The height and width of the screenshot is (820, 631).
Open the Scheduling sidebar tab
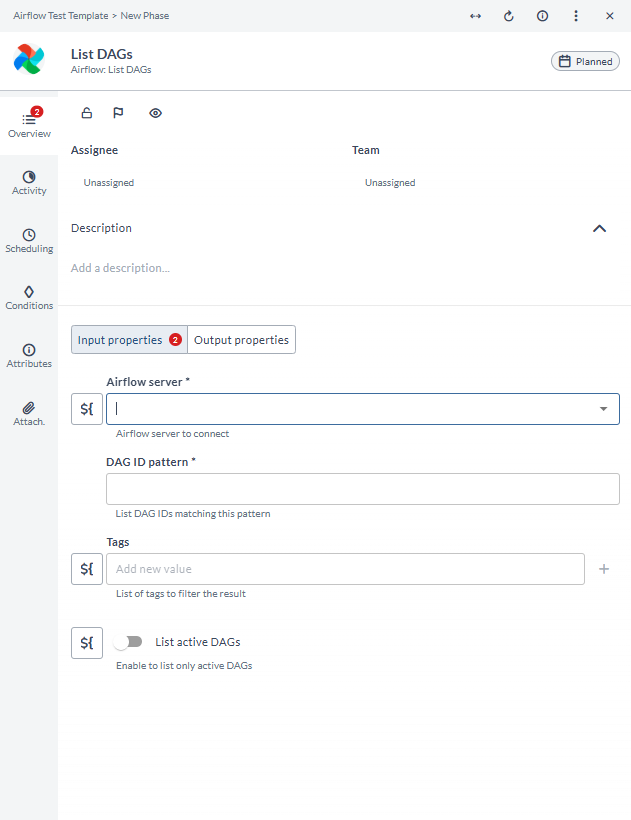(29, 241)
